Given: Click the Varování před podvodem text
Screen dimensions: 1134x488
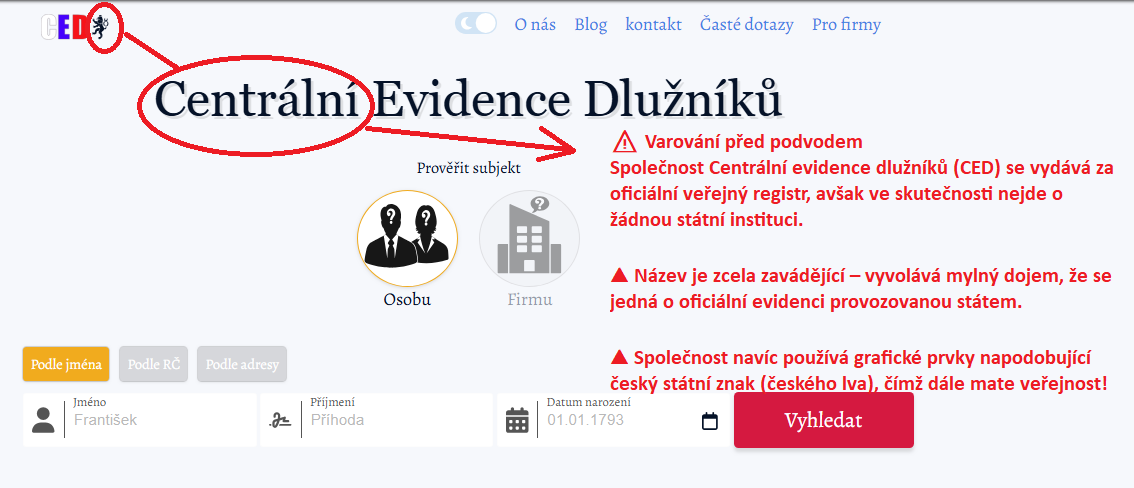Looking at the screenshot, I should (754, 140).
